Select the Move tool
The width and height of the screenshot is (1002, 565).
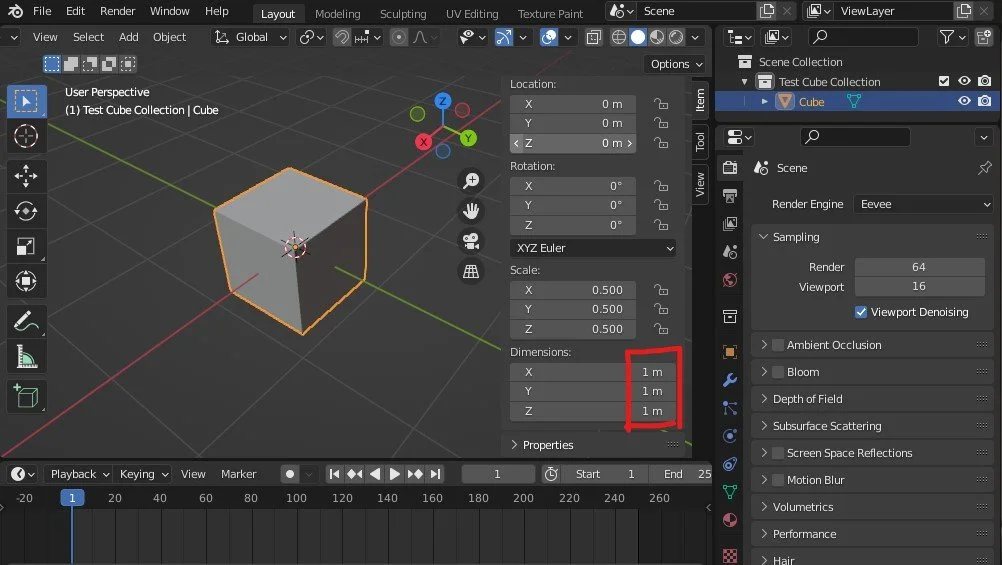(26, 176)
